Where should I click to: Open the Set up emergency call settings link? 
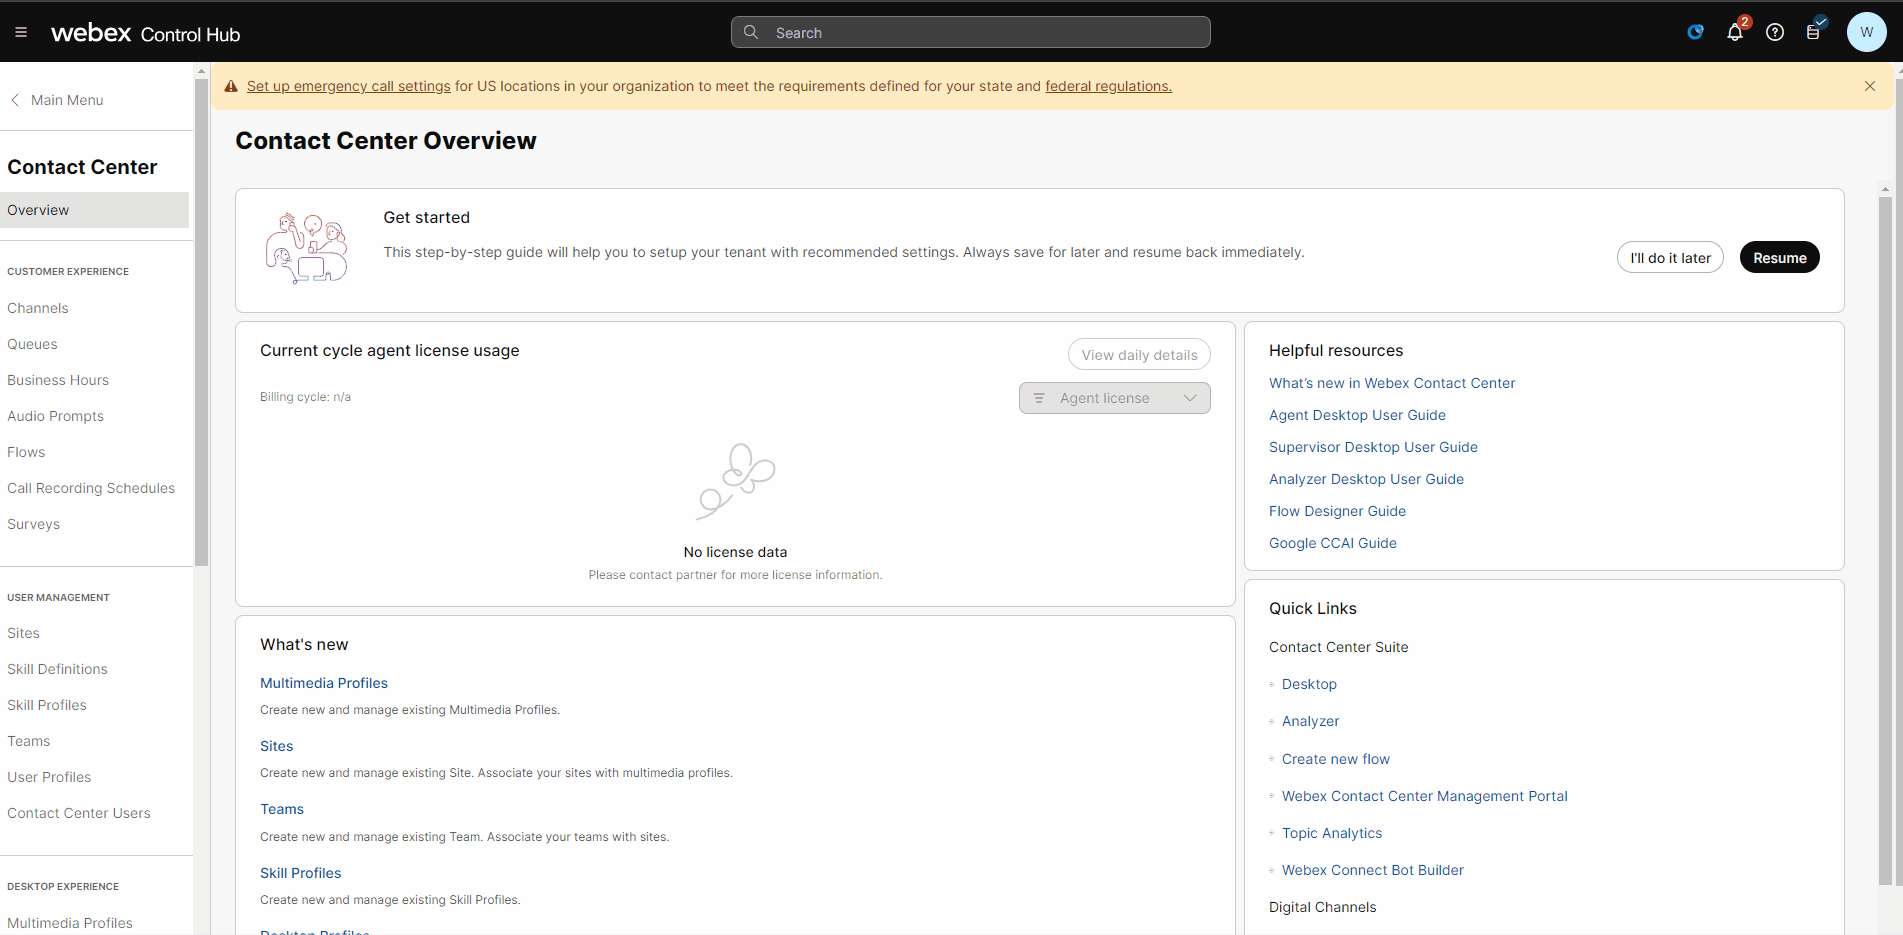348,86
